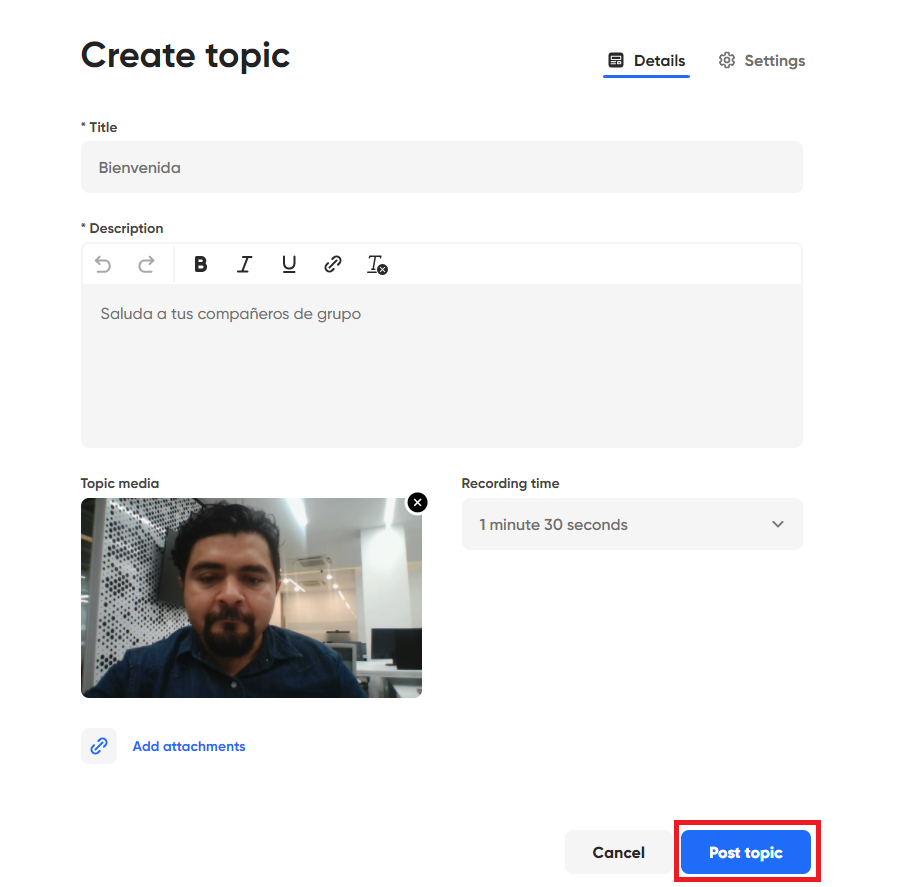Click the gear icon beside Settings

(727, 61)
